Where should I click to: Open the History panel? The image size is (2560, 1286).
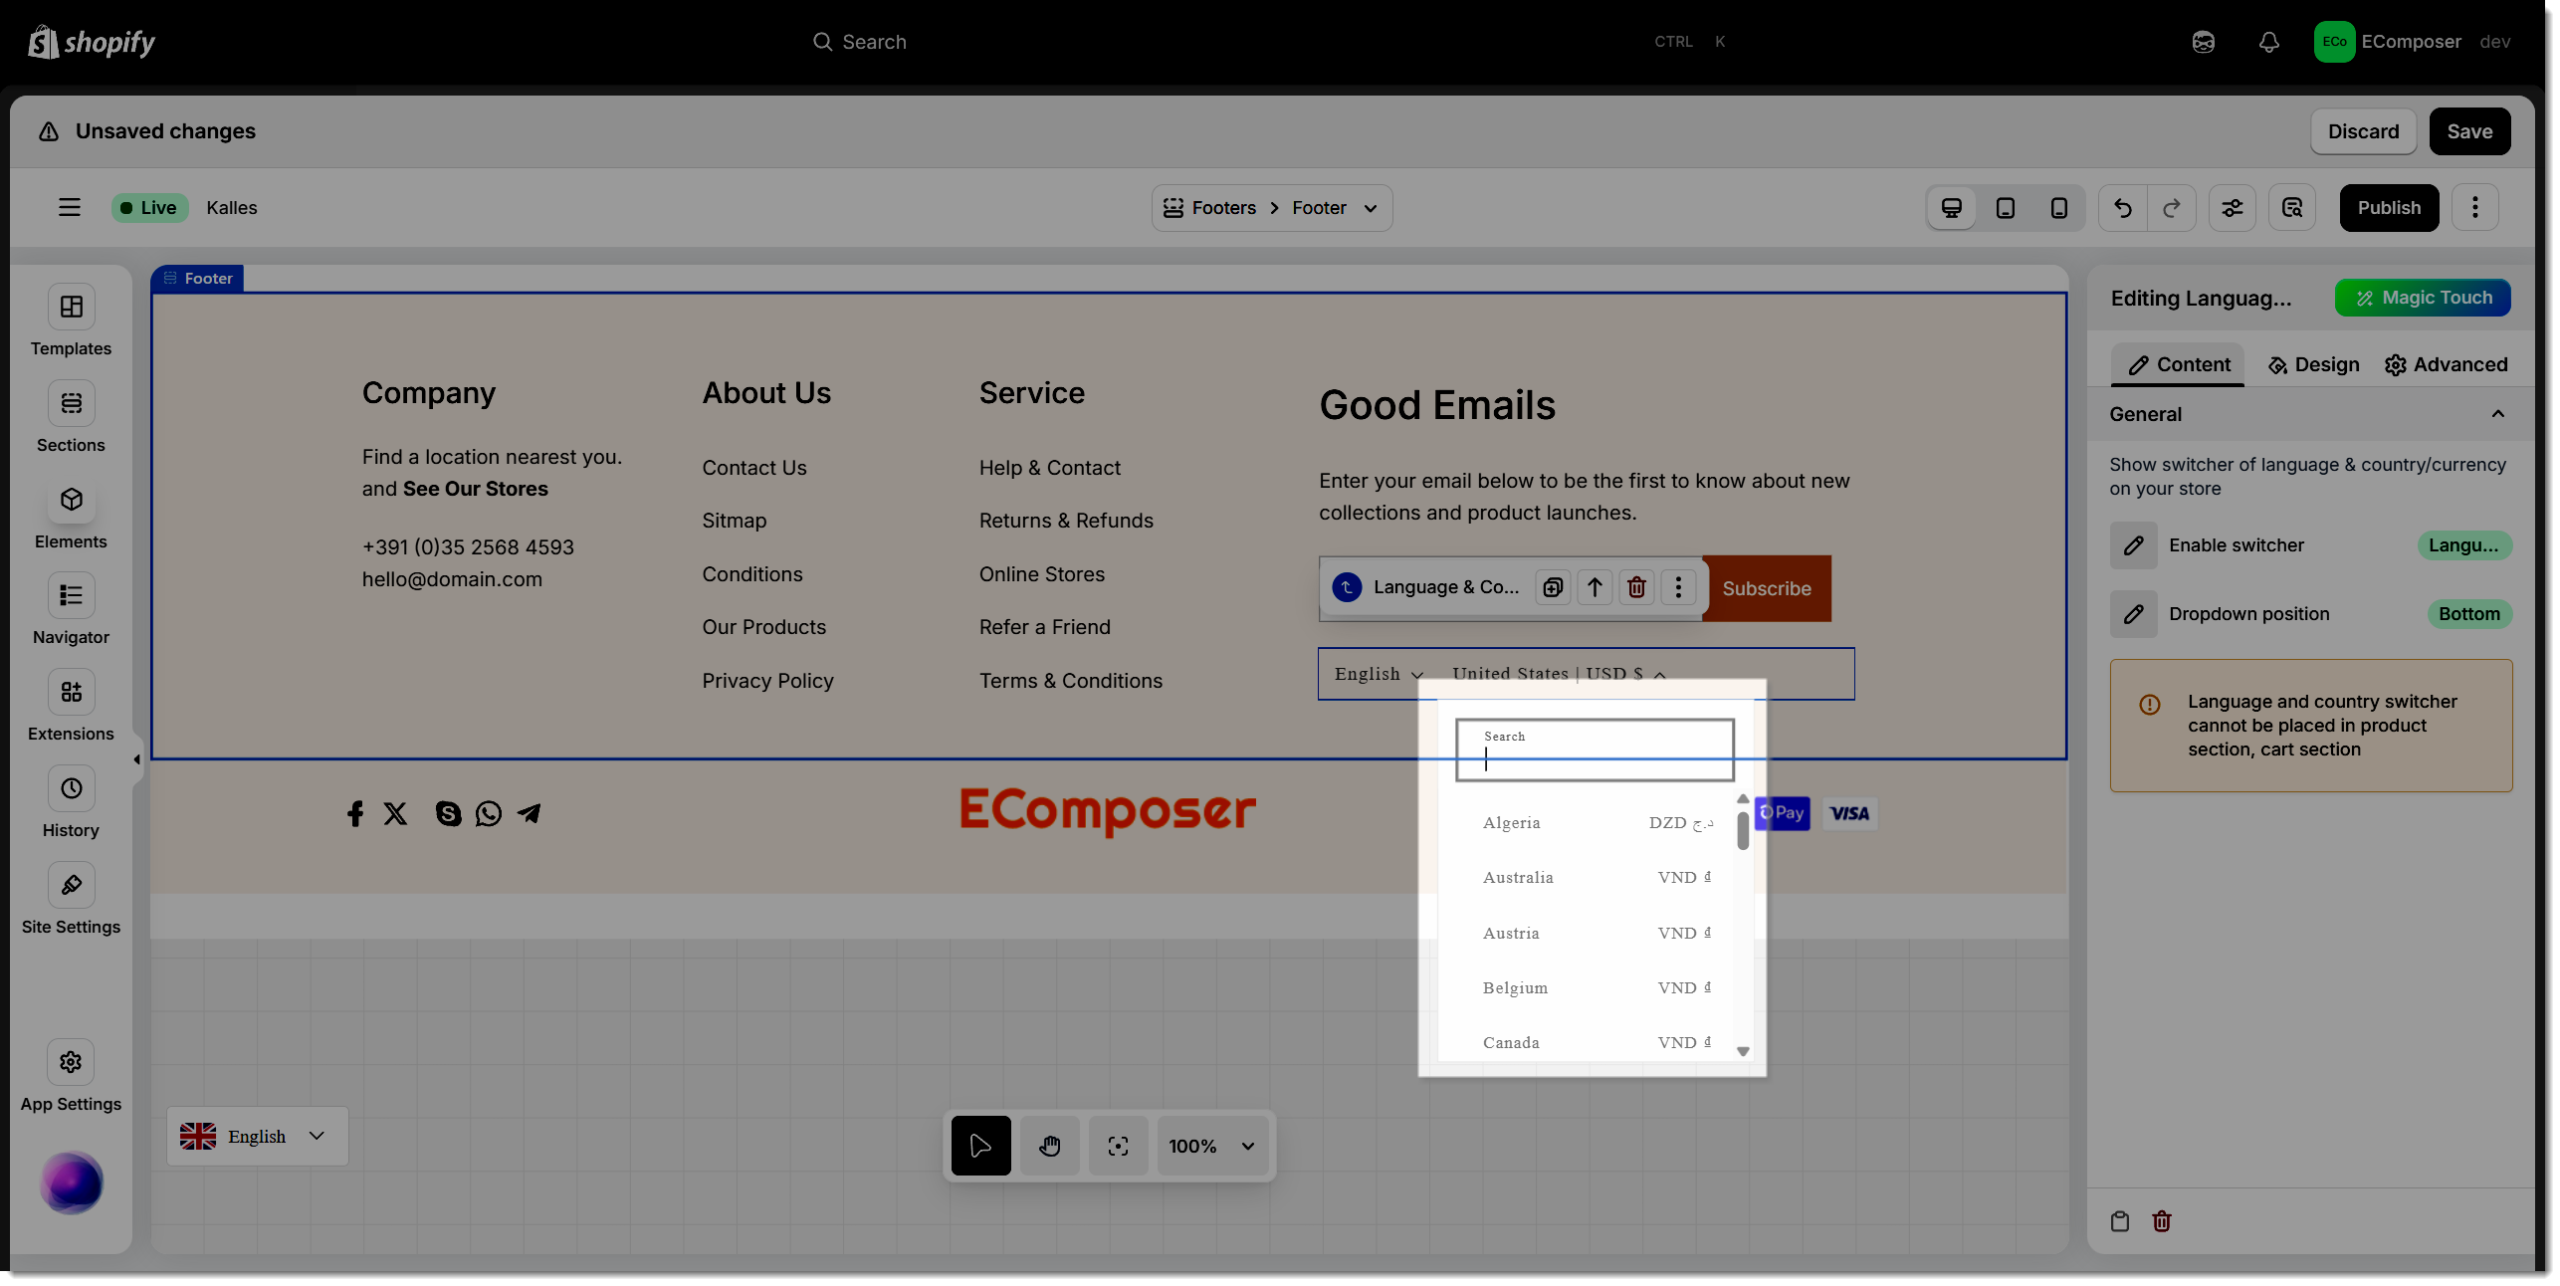click(x=71, y=789)
